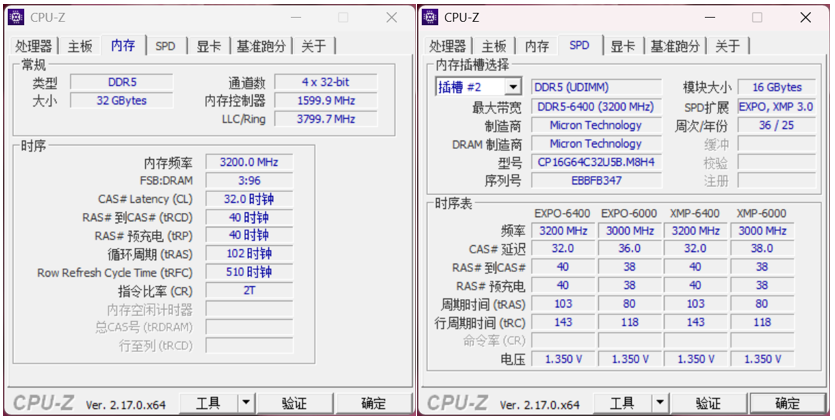Click the 工具 button in left window
This screenshot has height=420, width=835.
(208, 403)
